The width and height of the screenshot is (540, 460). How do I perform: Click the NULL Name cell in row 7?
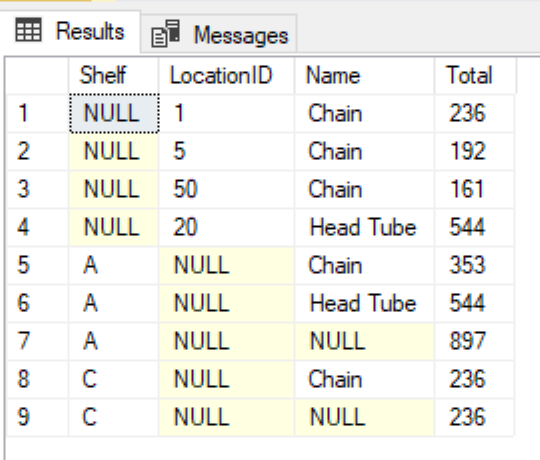364,341
